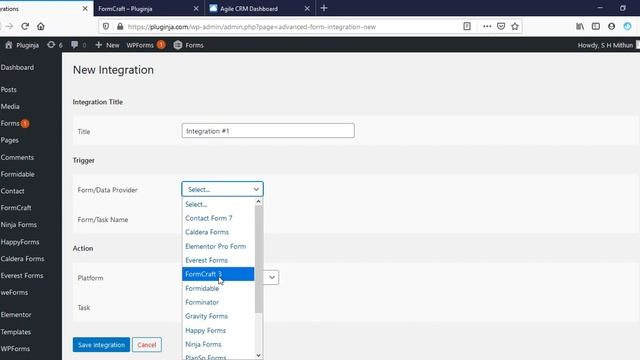The height and width of the screenshot is (360, 640).
Task: Click the Pluginja home icon in admin bar
Action: point(9,45)
